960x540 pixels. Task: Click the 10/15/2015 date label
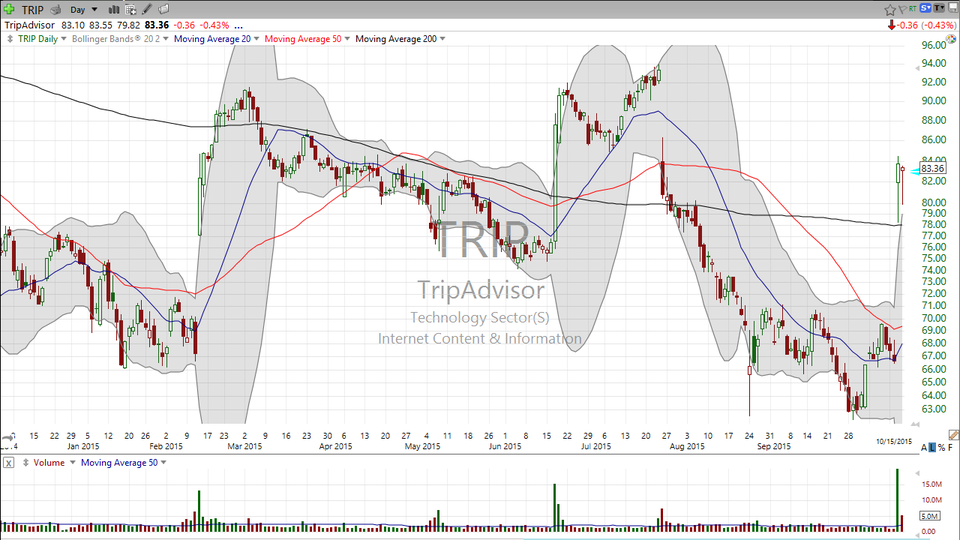(894, 441)
